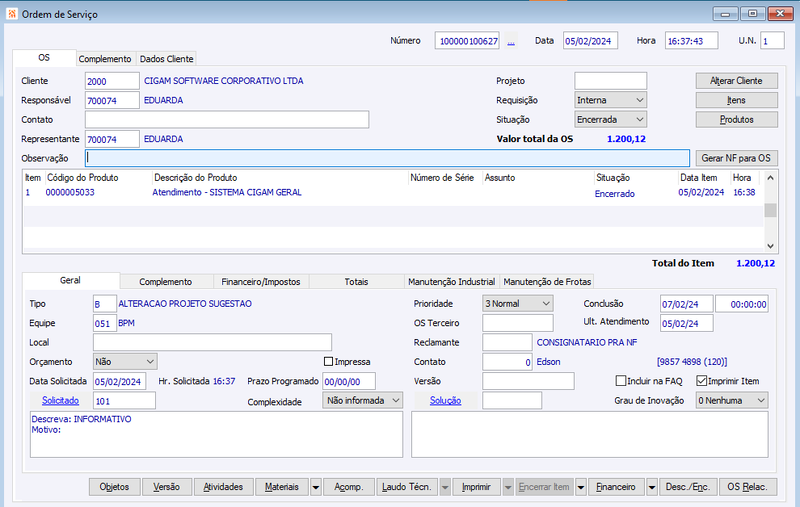
Task: Click into the Observação input field
Action: tap(387, 158)
